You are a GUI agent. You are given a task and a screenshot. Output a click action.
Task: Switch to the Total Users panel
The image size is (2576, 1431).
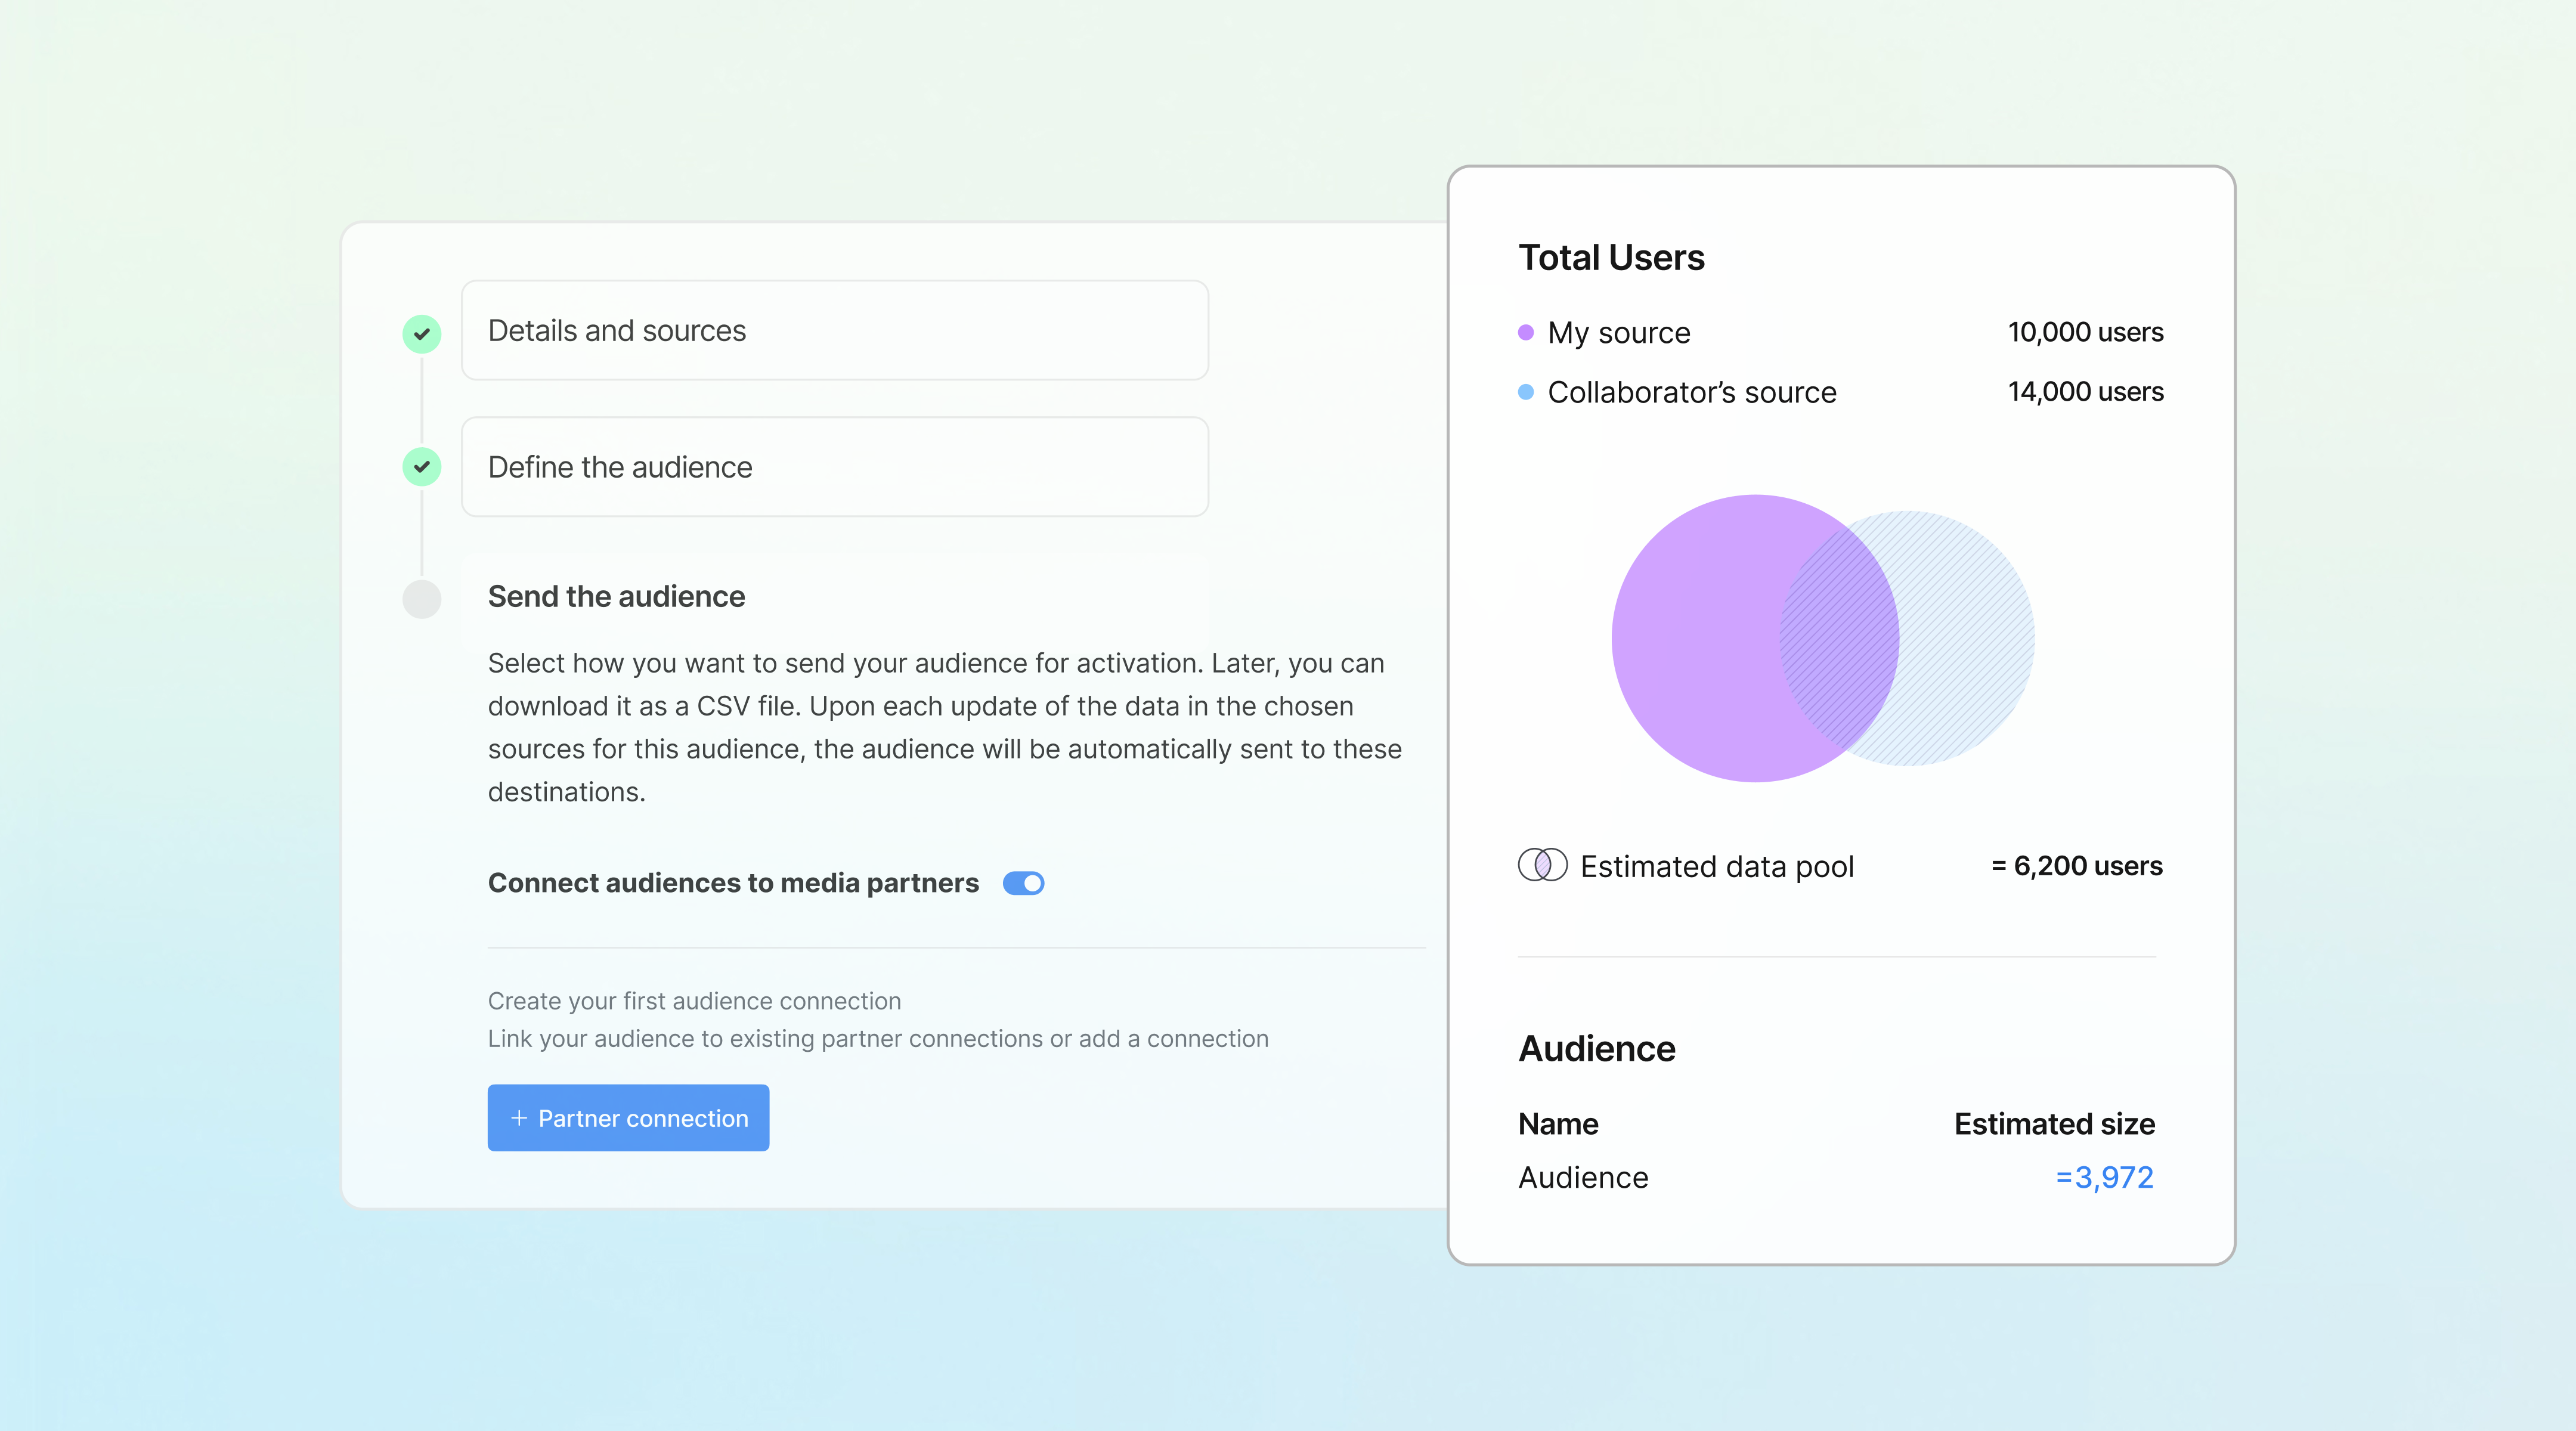1611,257
